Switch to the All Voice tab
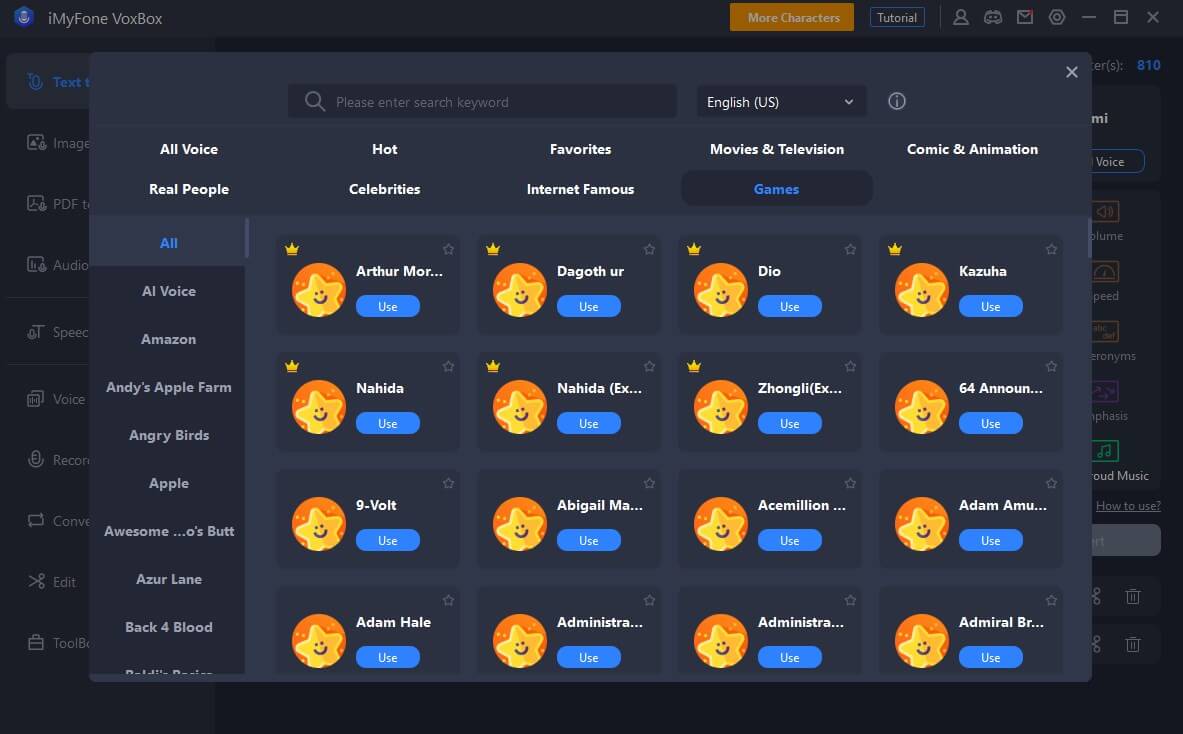The height and width of the screenshot is (734, 1183). tap(189, 149)
